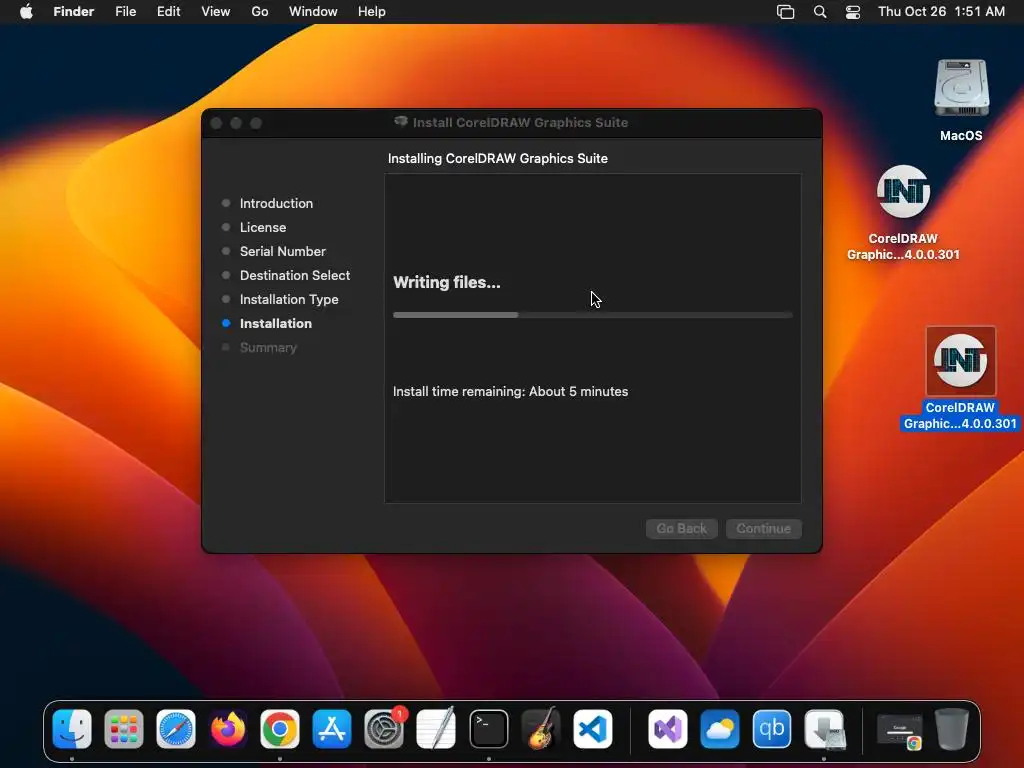This screenshot has height=768, width=1024.
Task: Select the active Installation step
Action: click(x=276, y=323)
